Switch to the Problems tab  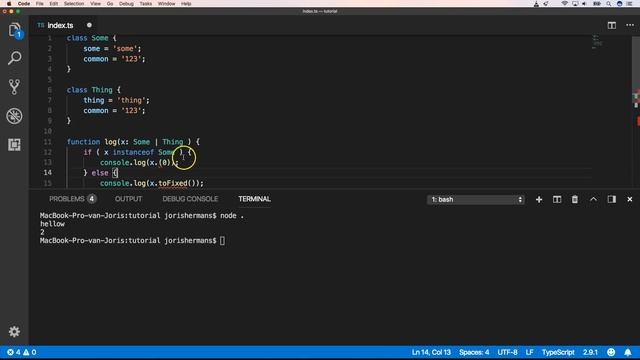[x=72, y=199]
